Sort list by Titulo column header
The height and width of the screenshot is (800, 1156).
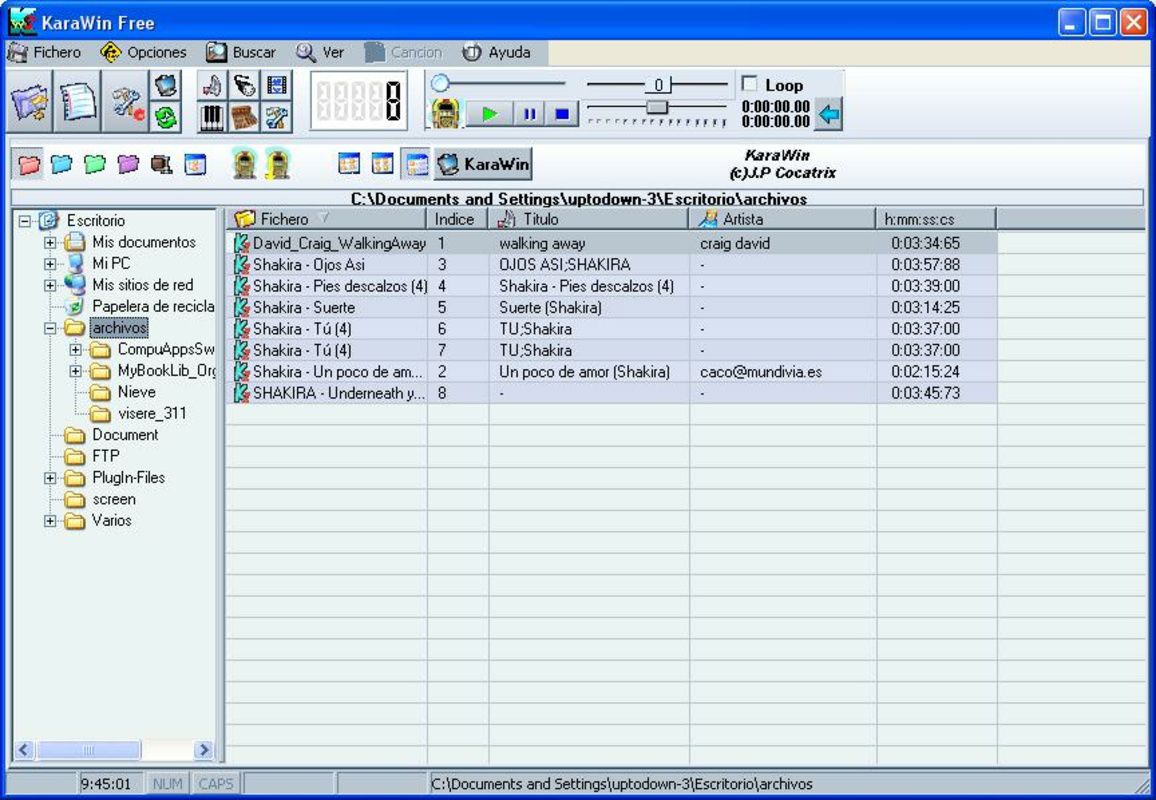[588, 219]
